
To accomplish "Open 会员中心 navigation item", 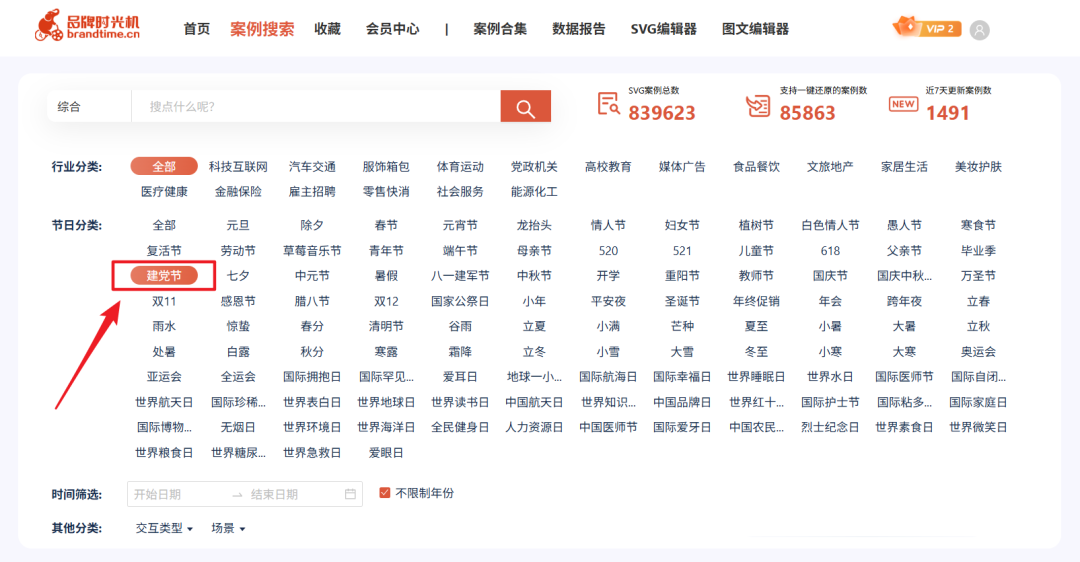I will tap(392, 29).
